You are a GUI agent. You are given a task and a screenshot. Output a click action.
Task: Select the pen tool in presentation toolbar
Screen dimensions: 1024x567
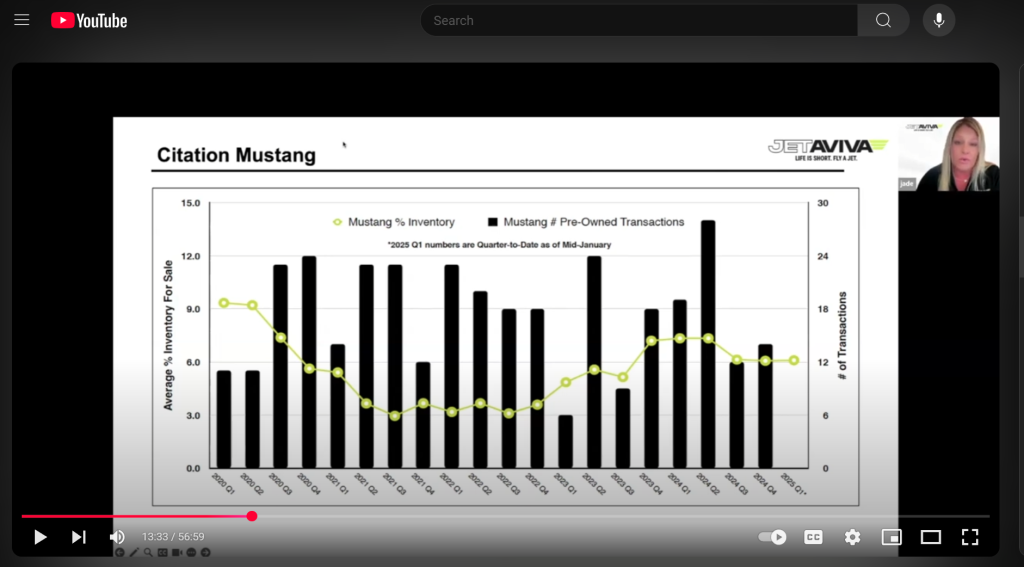pyautogui.click(x=134, y=553)
